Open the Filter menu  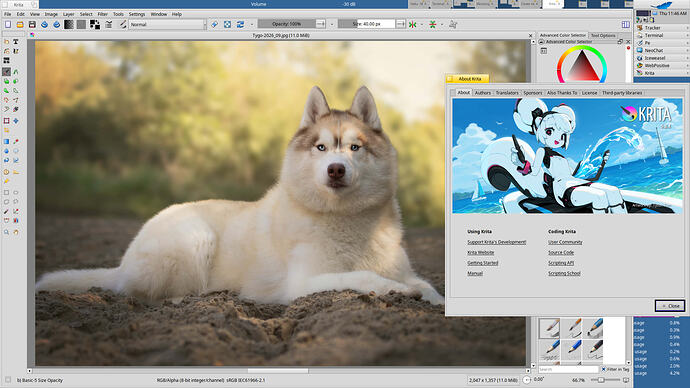click(x=102, y=14)
